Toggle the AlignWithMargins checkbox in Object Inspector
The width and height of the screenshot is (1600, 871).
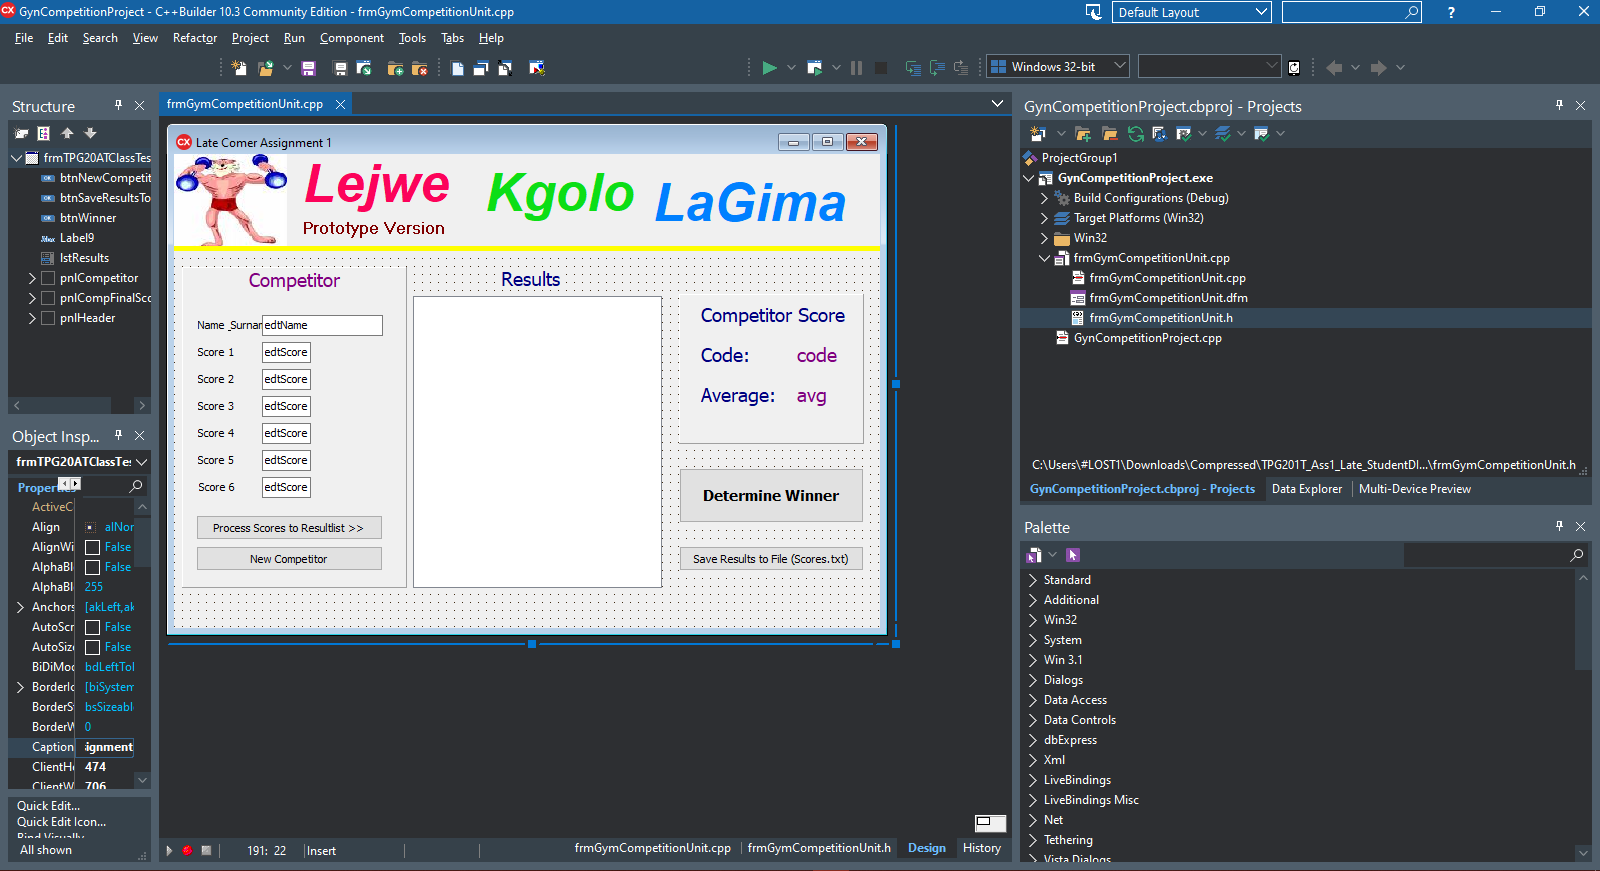point(92,547)
